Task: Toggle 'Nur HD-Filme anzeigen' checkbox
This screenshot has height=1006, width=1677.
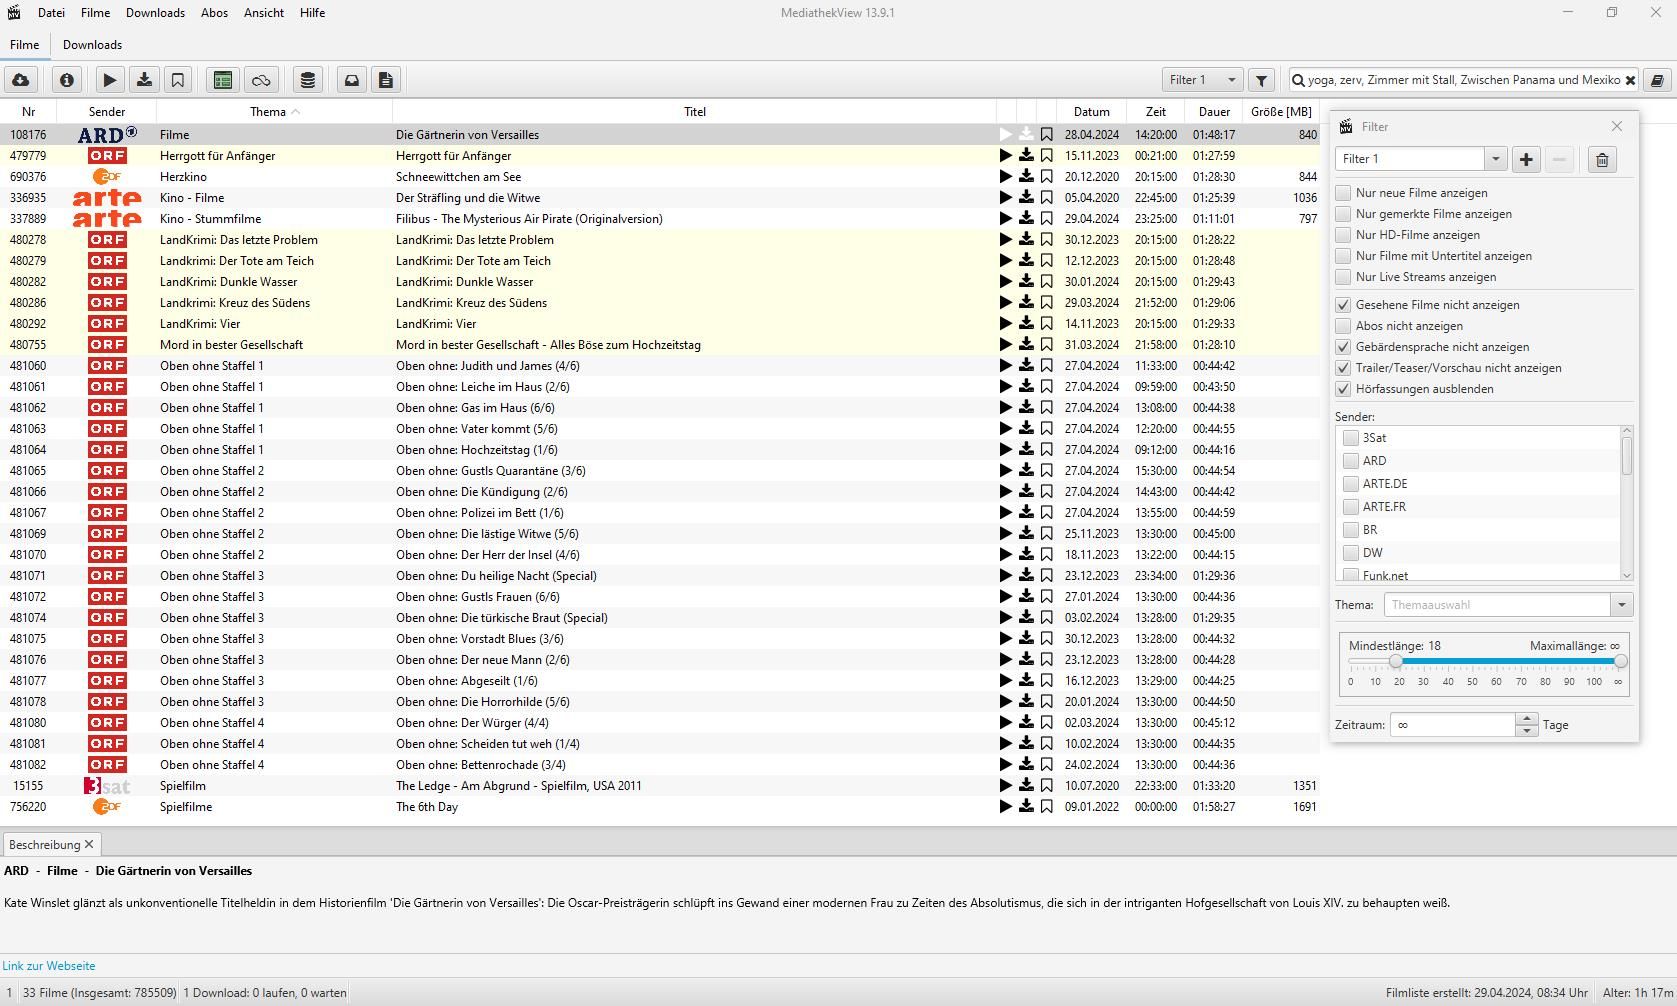Action: (1343, 235)
